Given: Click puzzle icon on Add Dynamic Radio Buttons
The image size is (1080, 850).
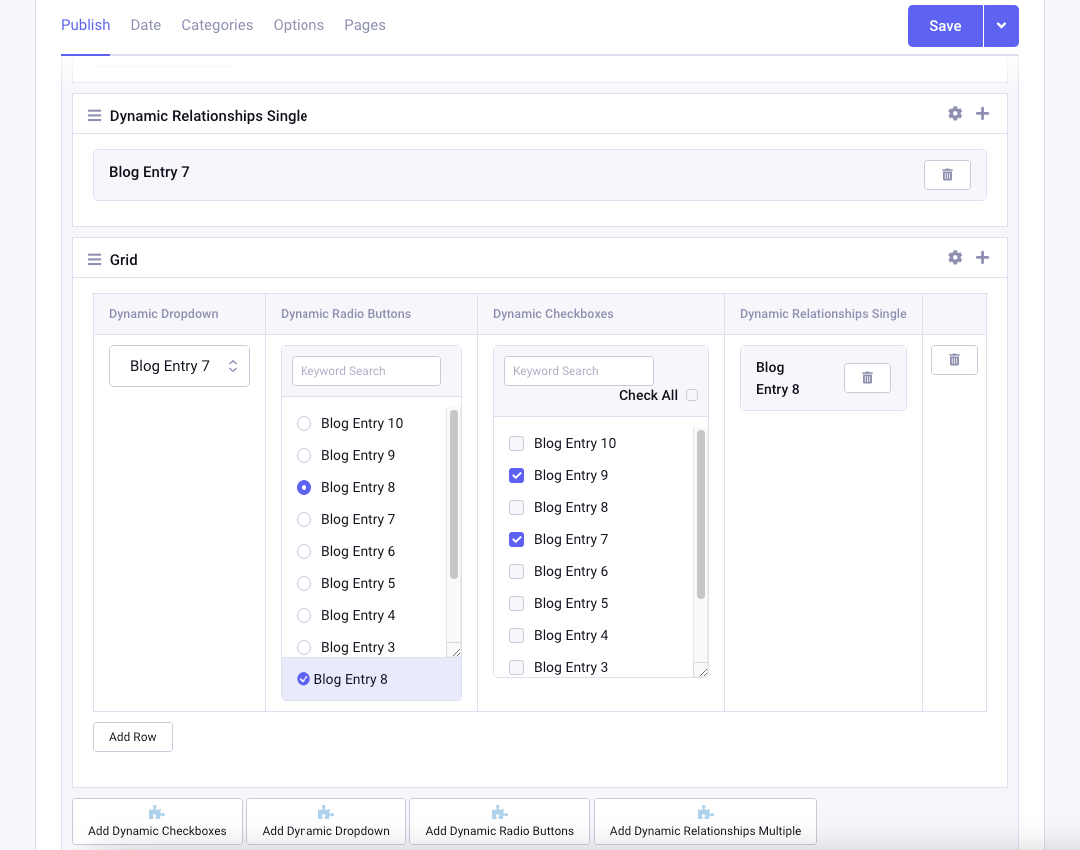Looking at the screenshot, I should [x=499, y=813].
